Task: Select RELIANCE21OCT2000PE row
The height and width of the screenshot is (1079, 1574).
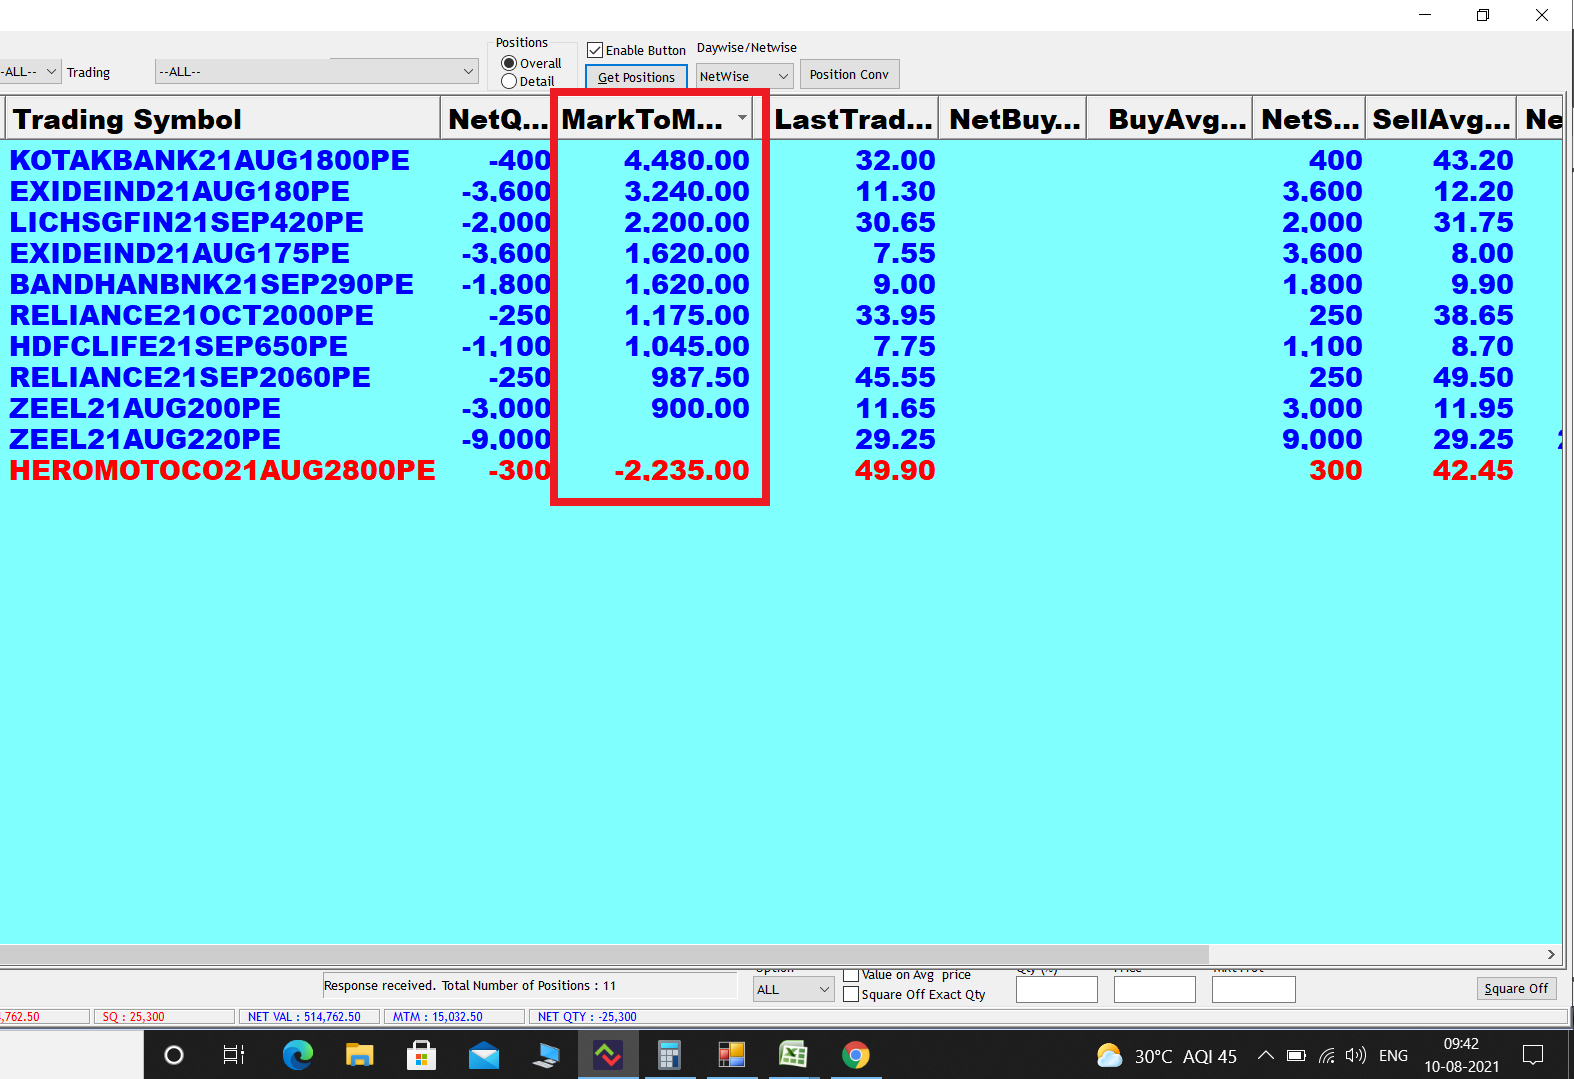Action: click(781, 315)
